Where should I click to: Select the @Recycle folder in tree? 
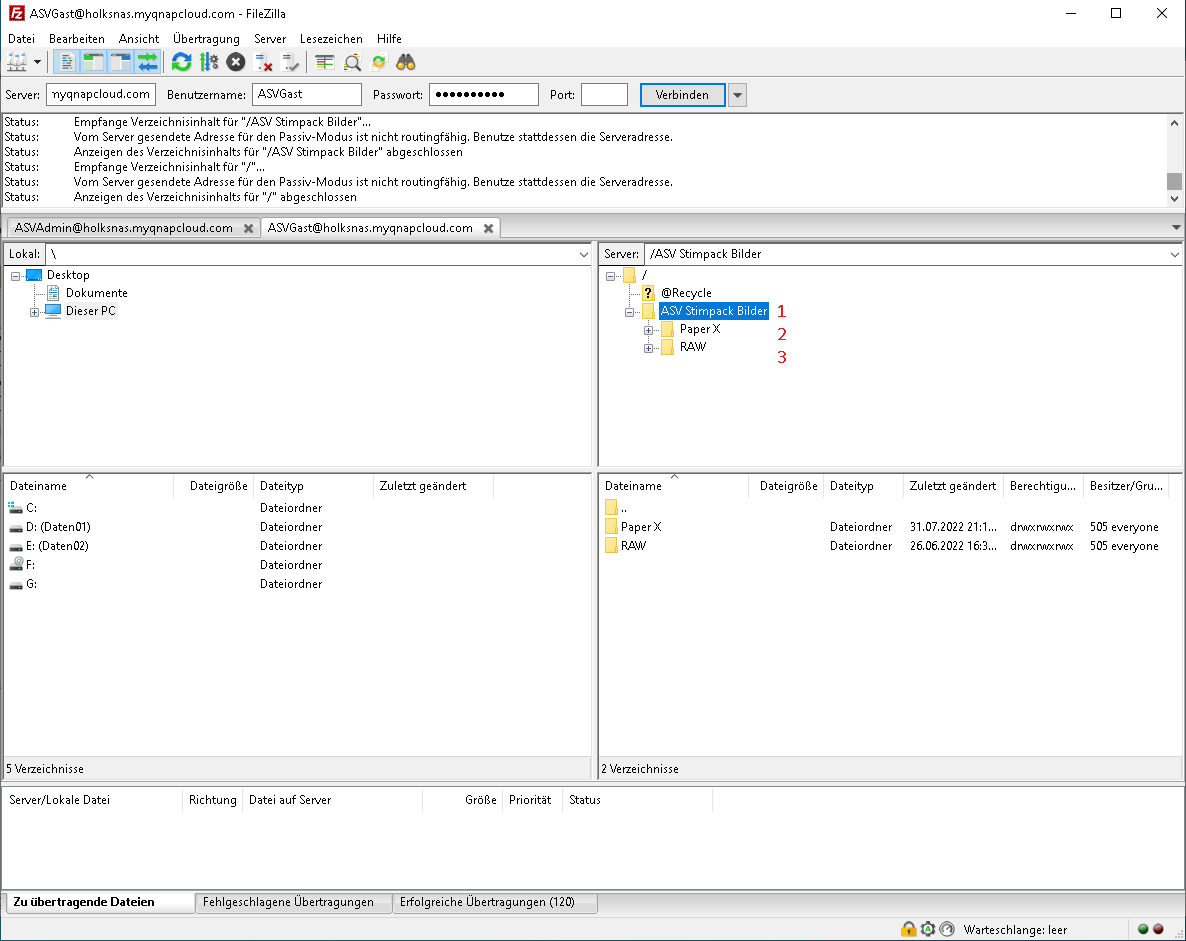click(x=686, y=293)
